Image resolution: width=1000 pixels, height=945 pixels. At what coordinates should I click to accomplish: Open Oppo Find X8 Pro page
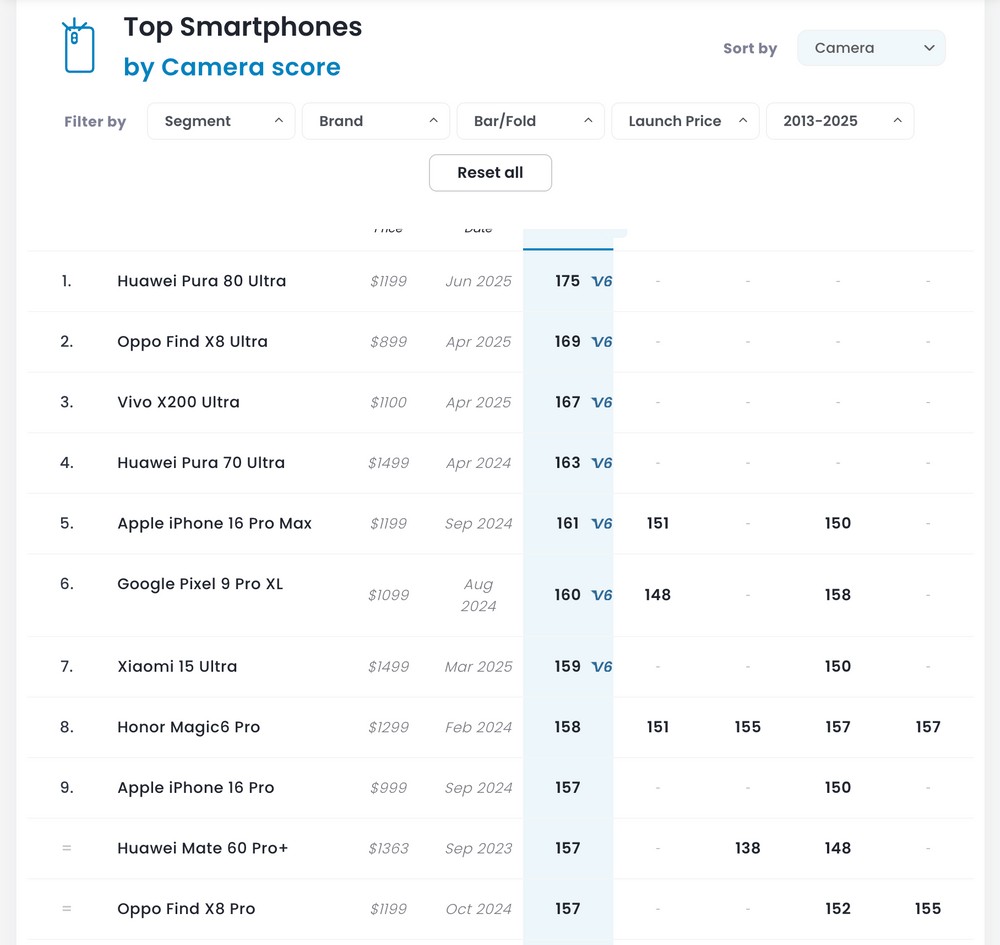(186, 909)
